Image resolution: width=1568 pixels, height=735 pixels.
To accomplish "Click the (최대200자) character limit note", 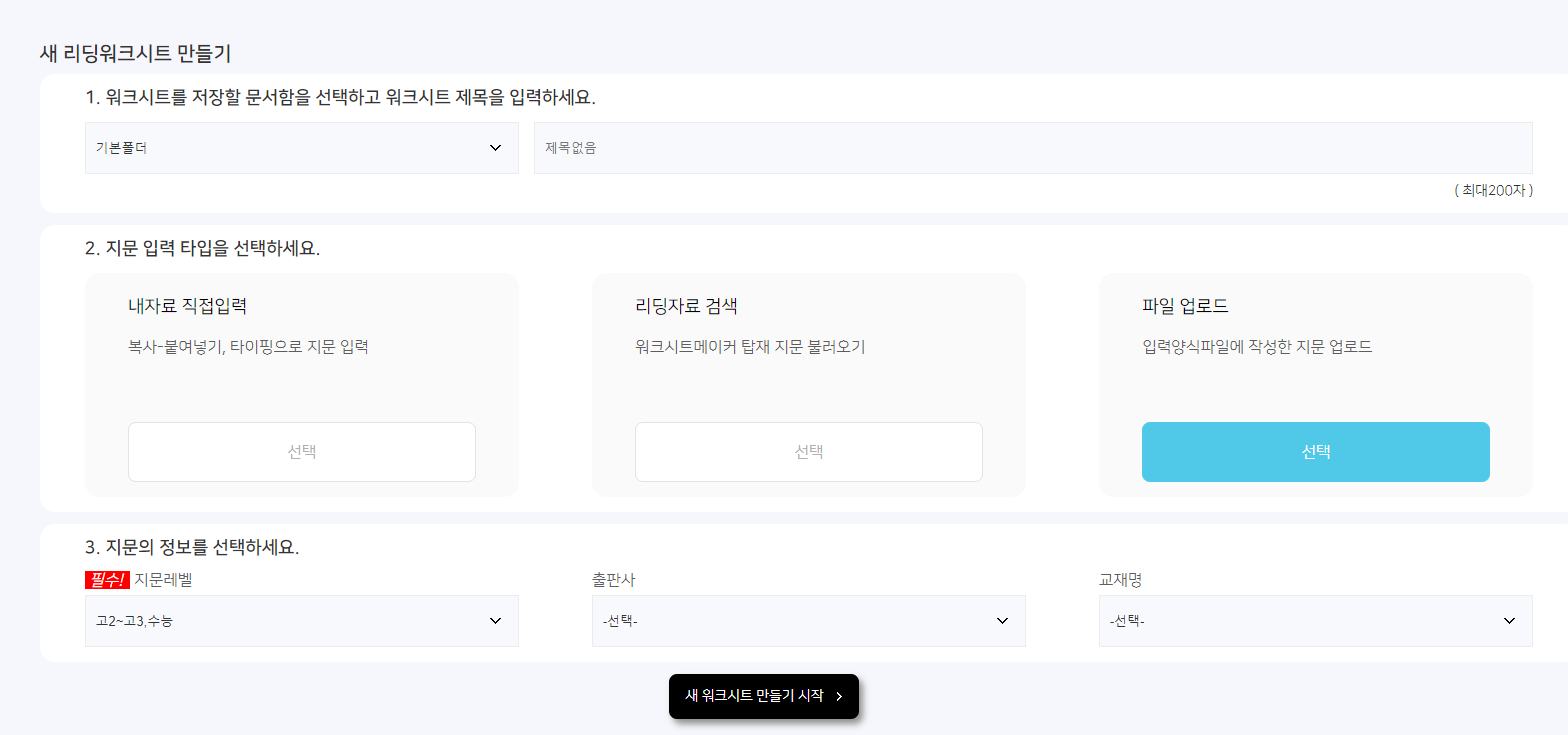I will click(x=1493, y=190).
